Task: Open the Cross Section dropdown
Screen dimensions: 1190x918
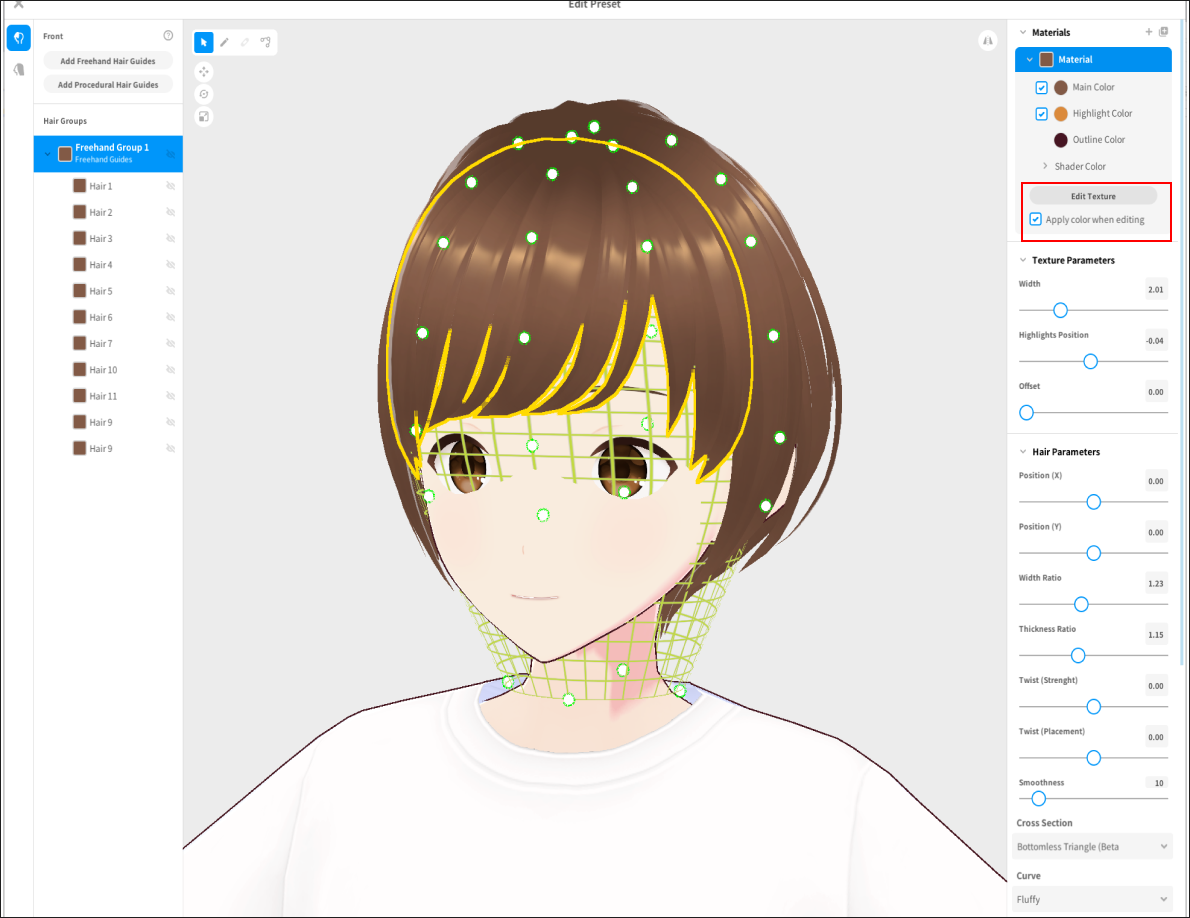Action: pos(1092,846)
